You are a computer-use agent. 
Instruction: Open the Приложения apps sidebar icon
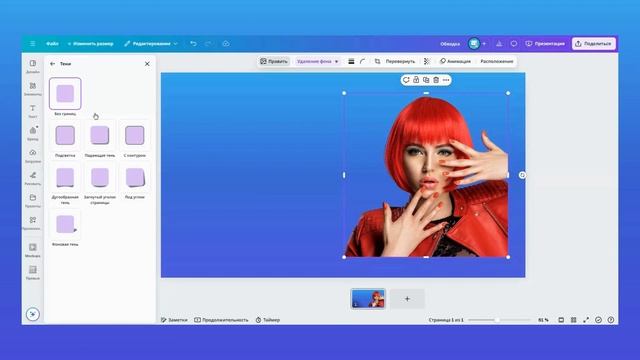pyautogui.click(x=33, y=223)
